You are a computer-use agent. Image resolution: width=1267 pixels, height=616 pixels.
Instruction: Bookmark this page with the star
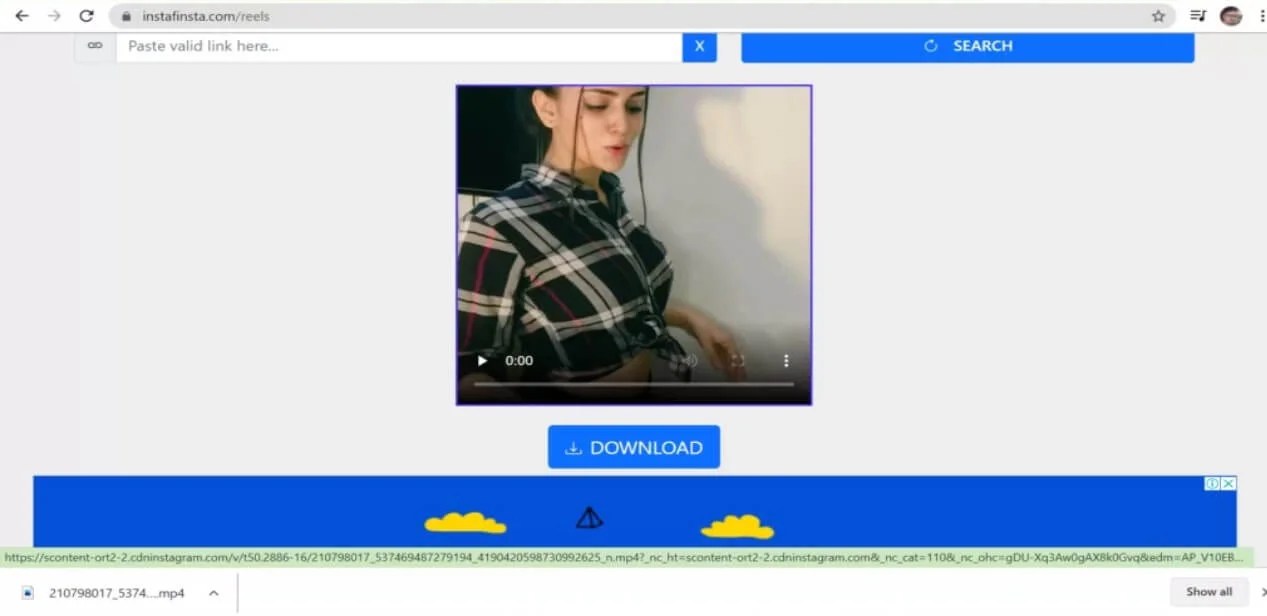[1158, 16]
